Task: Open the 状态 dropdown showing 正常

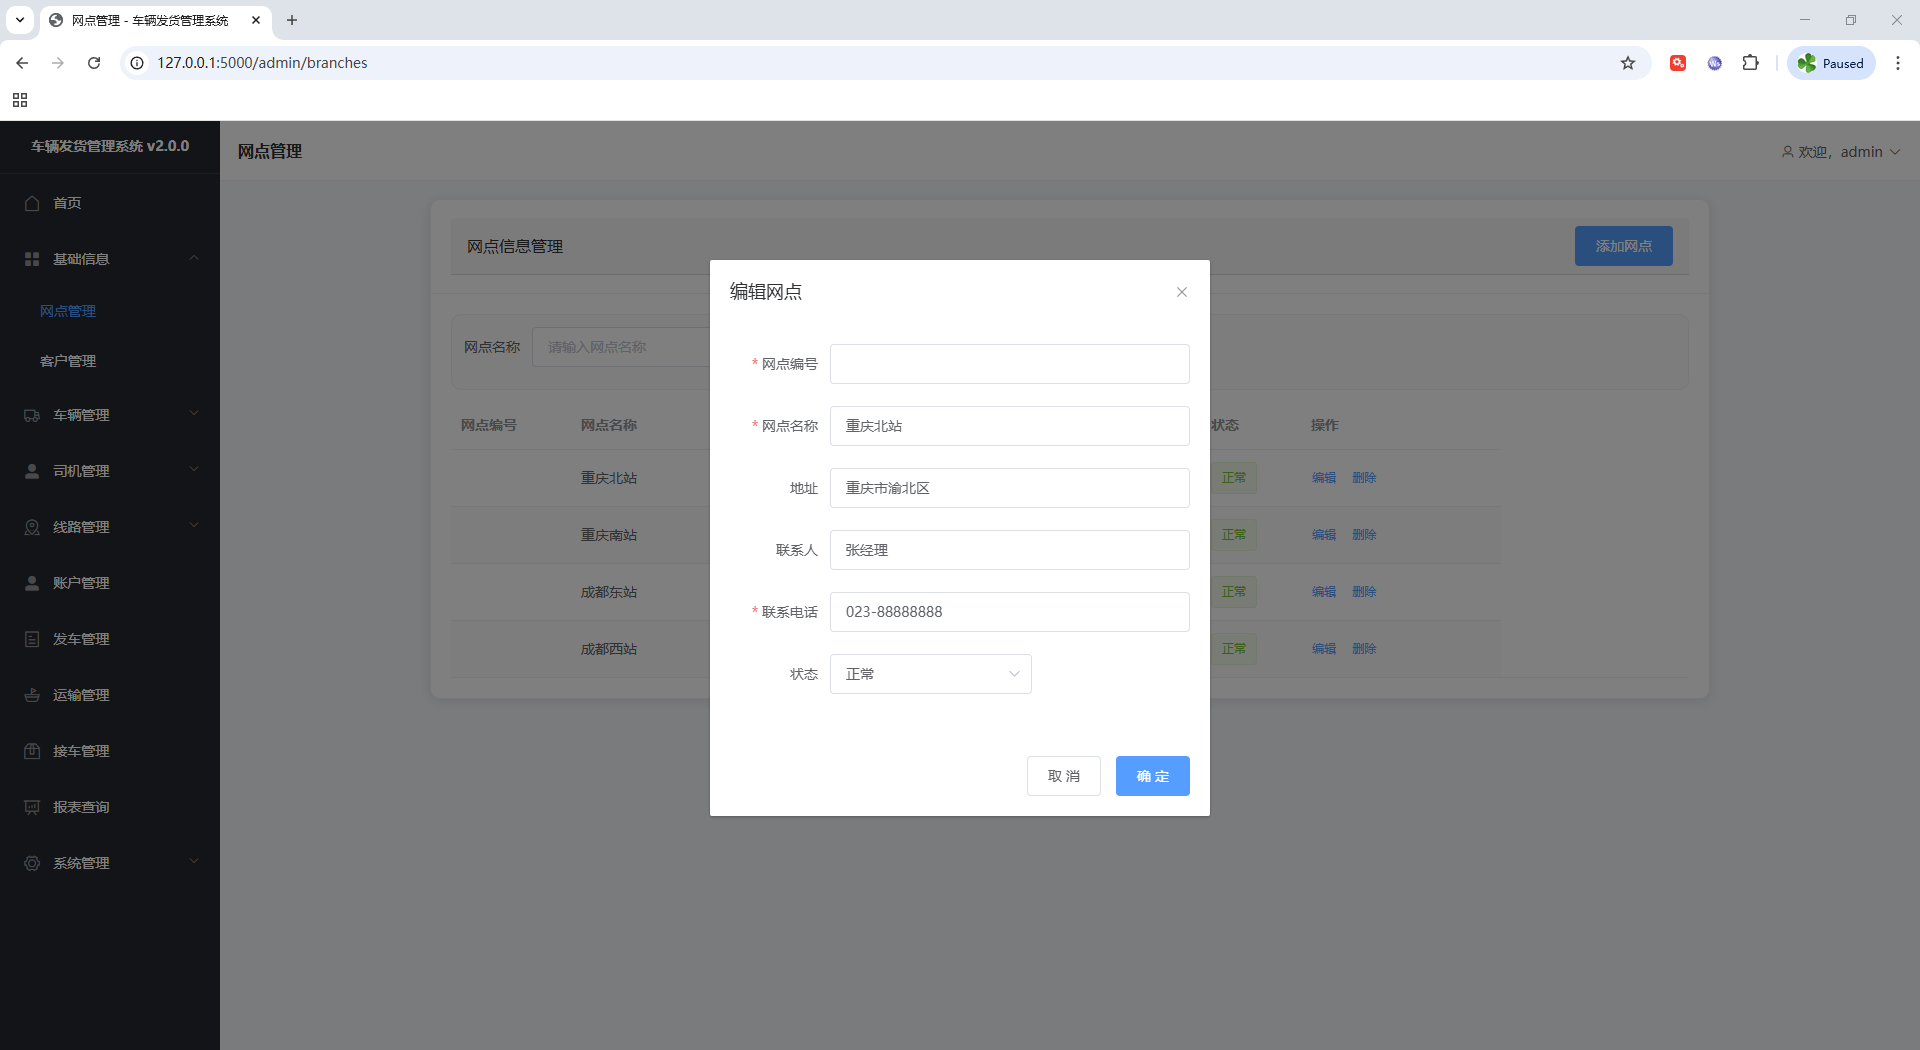Action: 930,674
